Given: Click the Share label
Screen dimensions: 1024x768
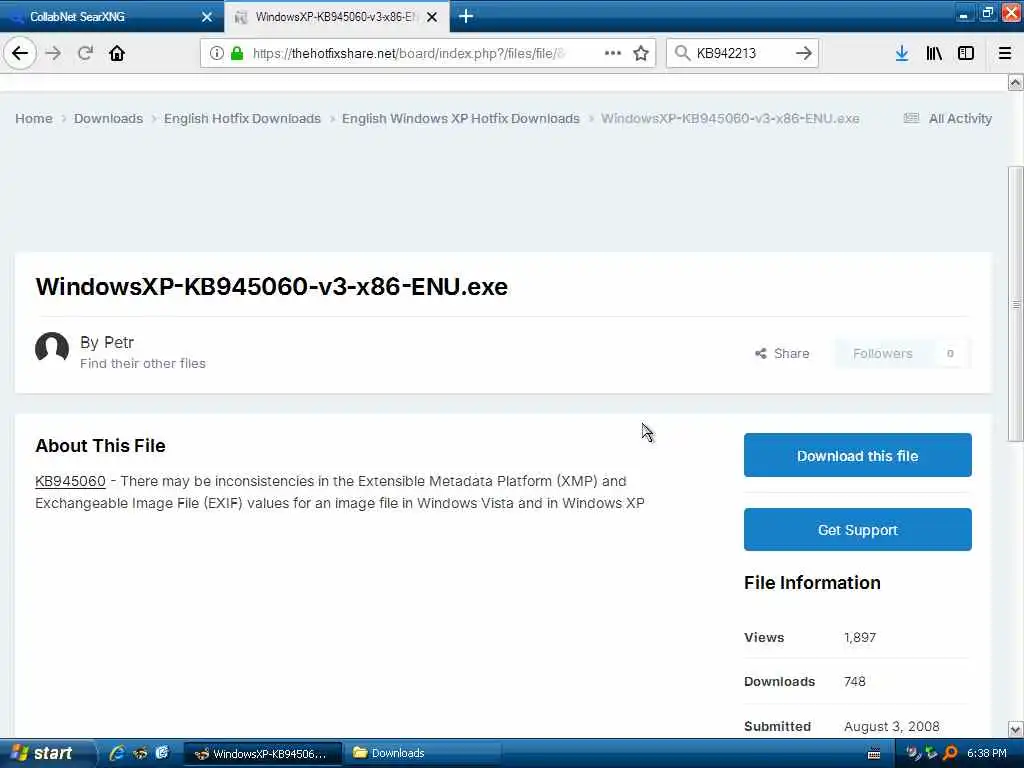Looking at the screenshot, I should click(x=792, y=353).
